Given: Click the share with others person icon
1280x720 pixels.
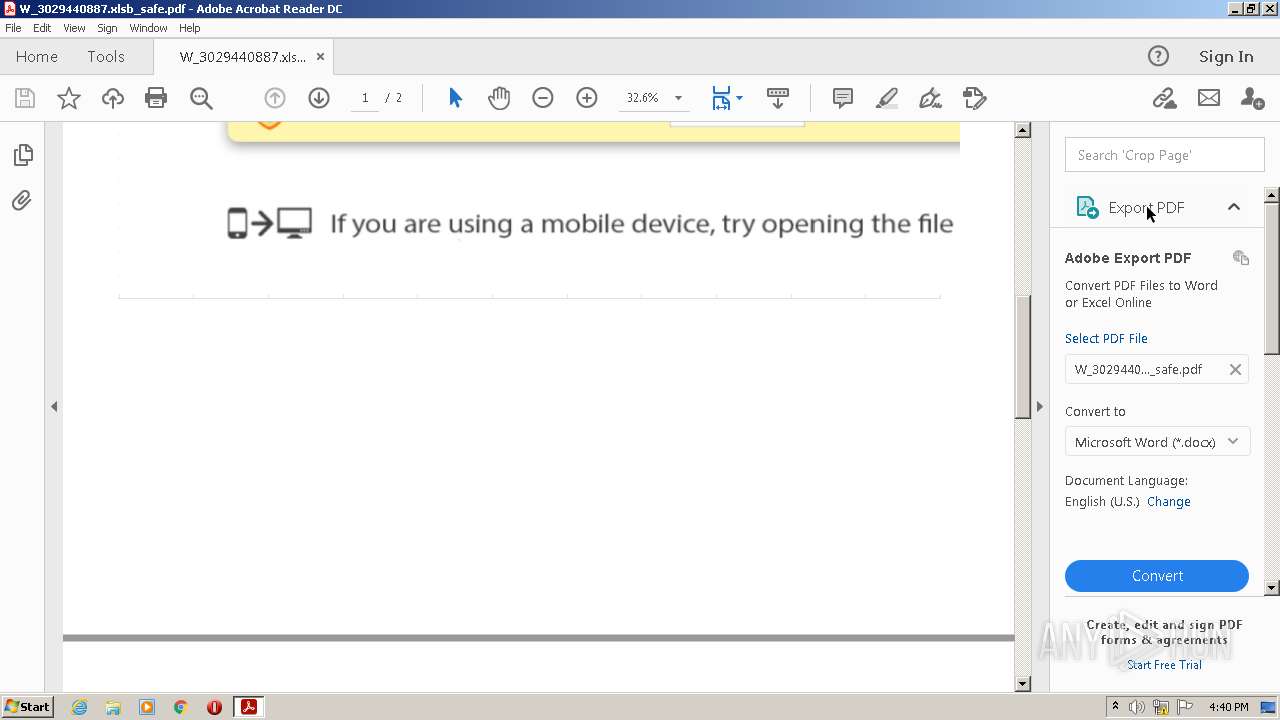Looking at the screenshot, I should (x=1252, y=98).
